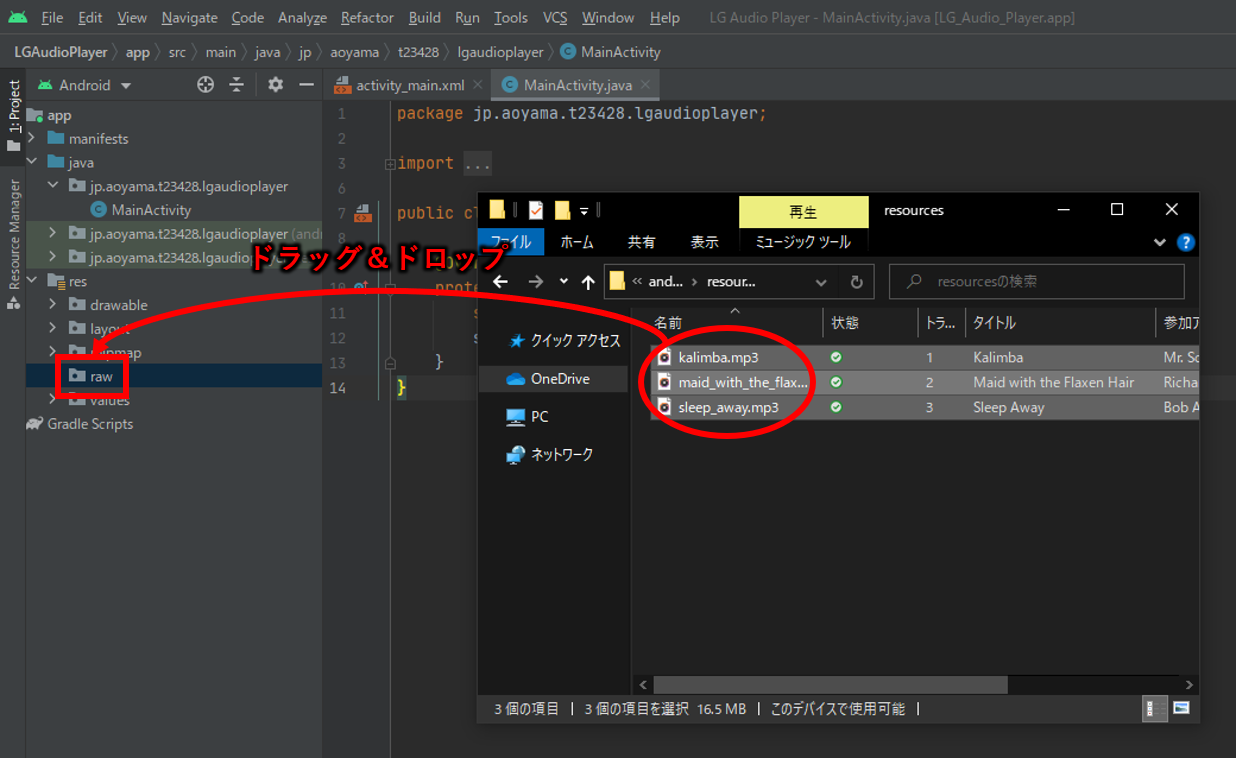The height and width of the screenshot is (758, 1236).
Task: Open project panel settings gear
Action: point(276,85)
